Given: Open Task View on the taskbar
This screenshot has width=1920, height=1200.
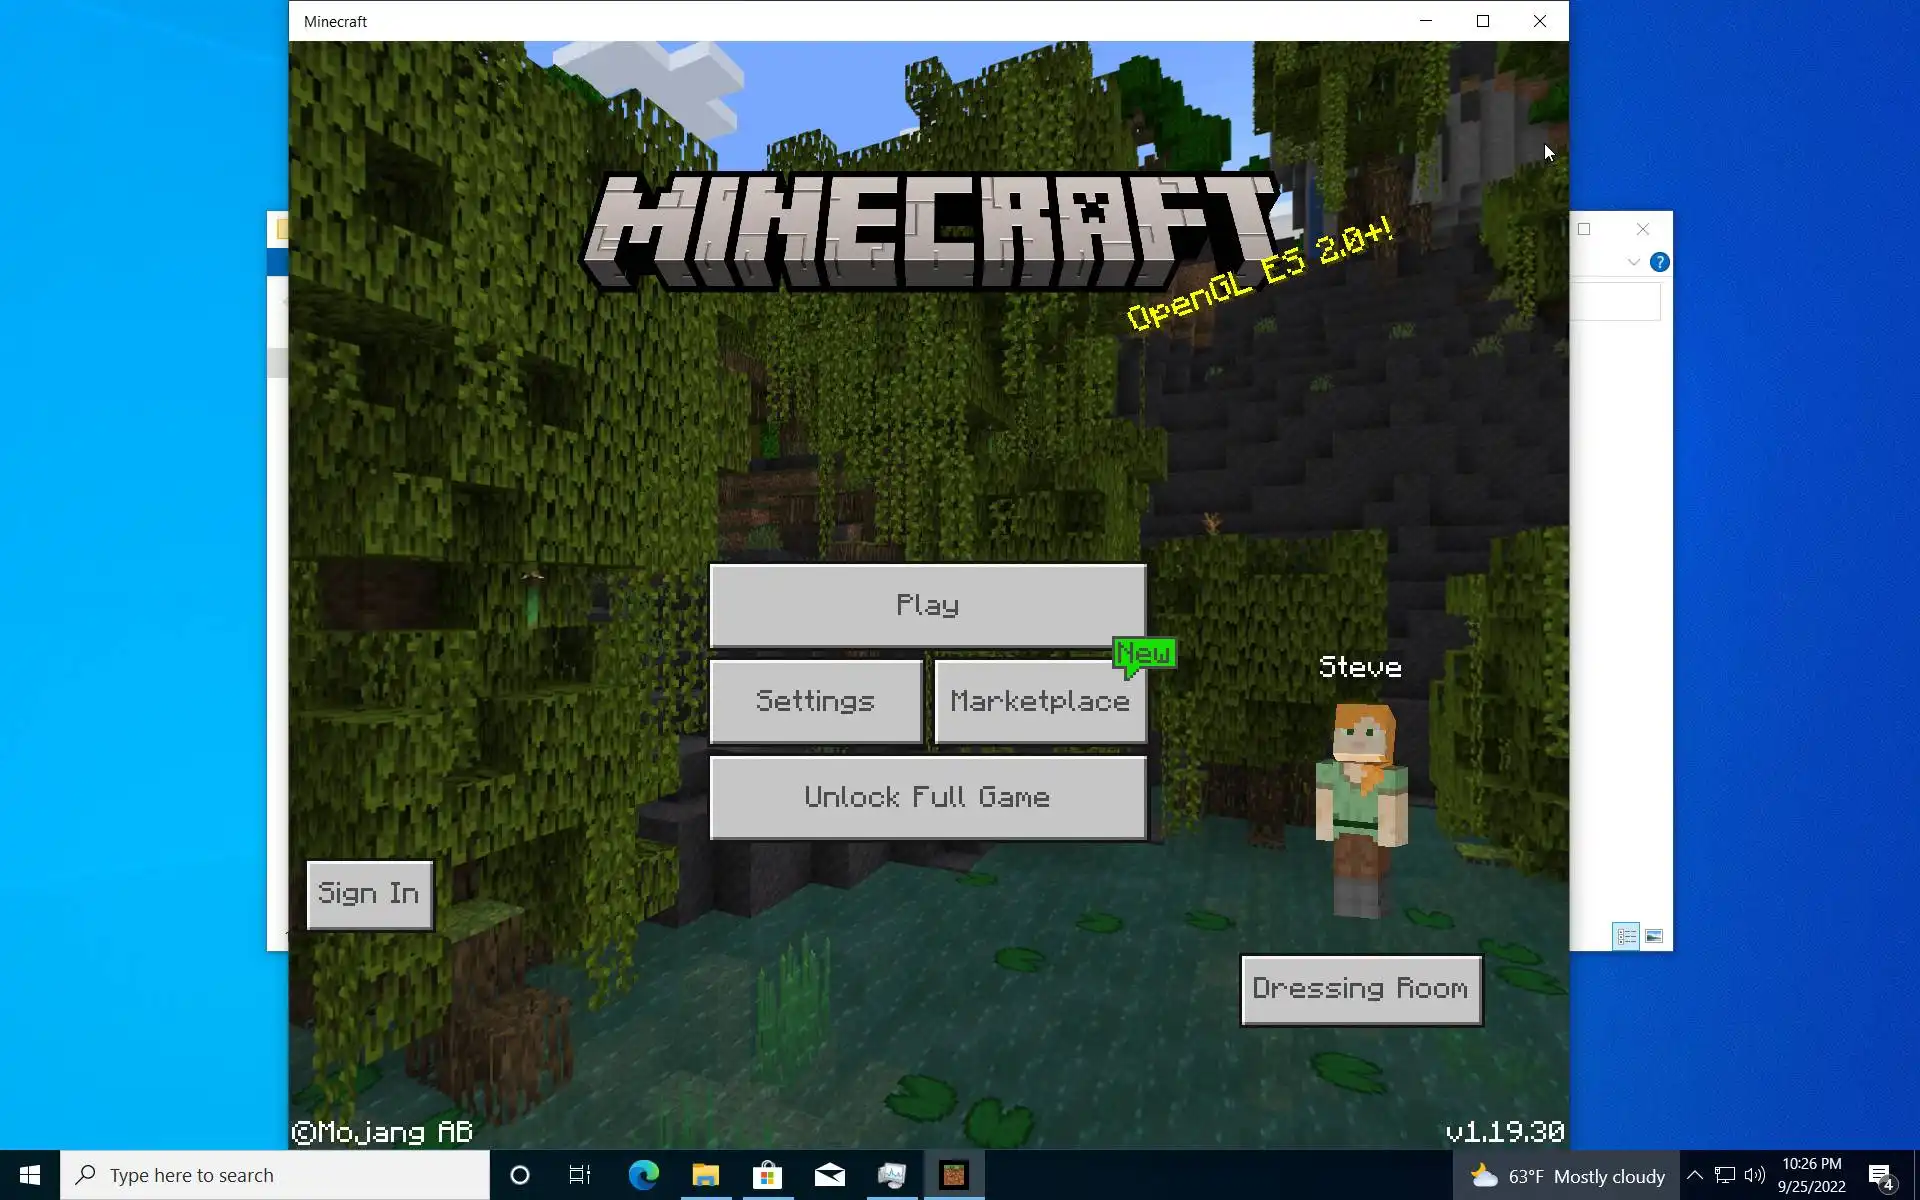Looking at the screenshot, I should pyautogui.click(x=580, y=1175).
